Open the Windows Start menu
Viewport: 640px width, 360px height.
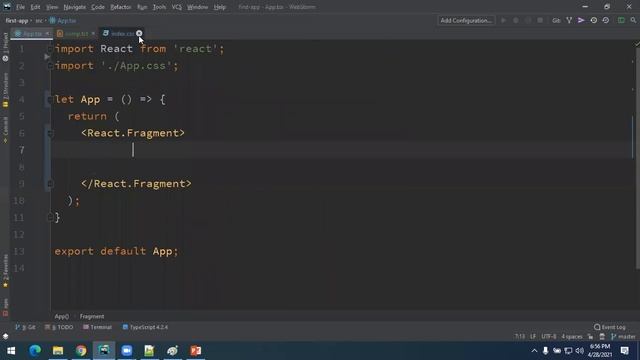coord(11,351)
